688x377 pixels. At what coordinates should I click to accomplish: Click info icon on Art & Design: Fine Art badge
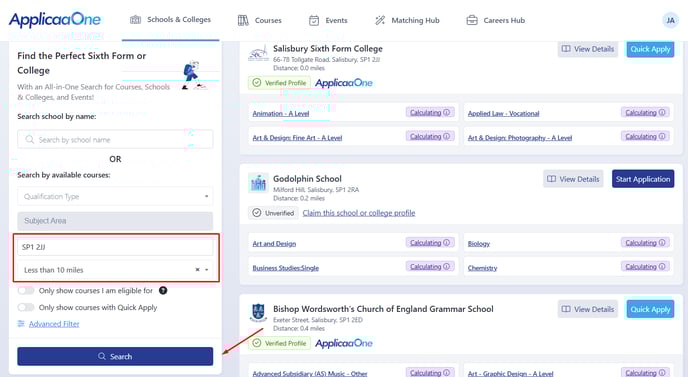(x=447, y=136)
